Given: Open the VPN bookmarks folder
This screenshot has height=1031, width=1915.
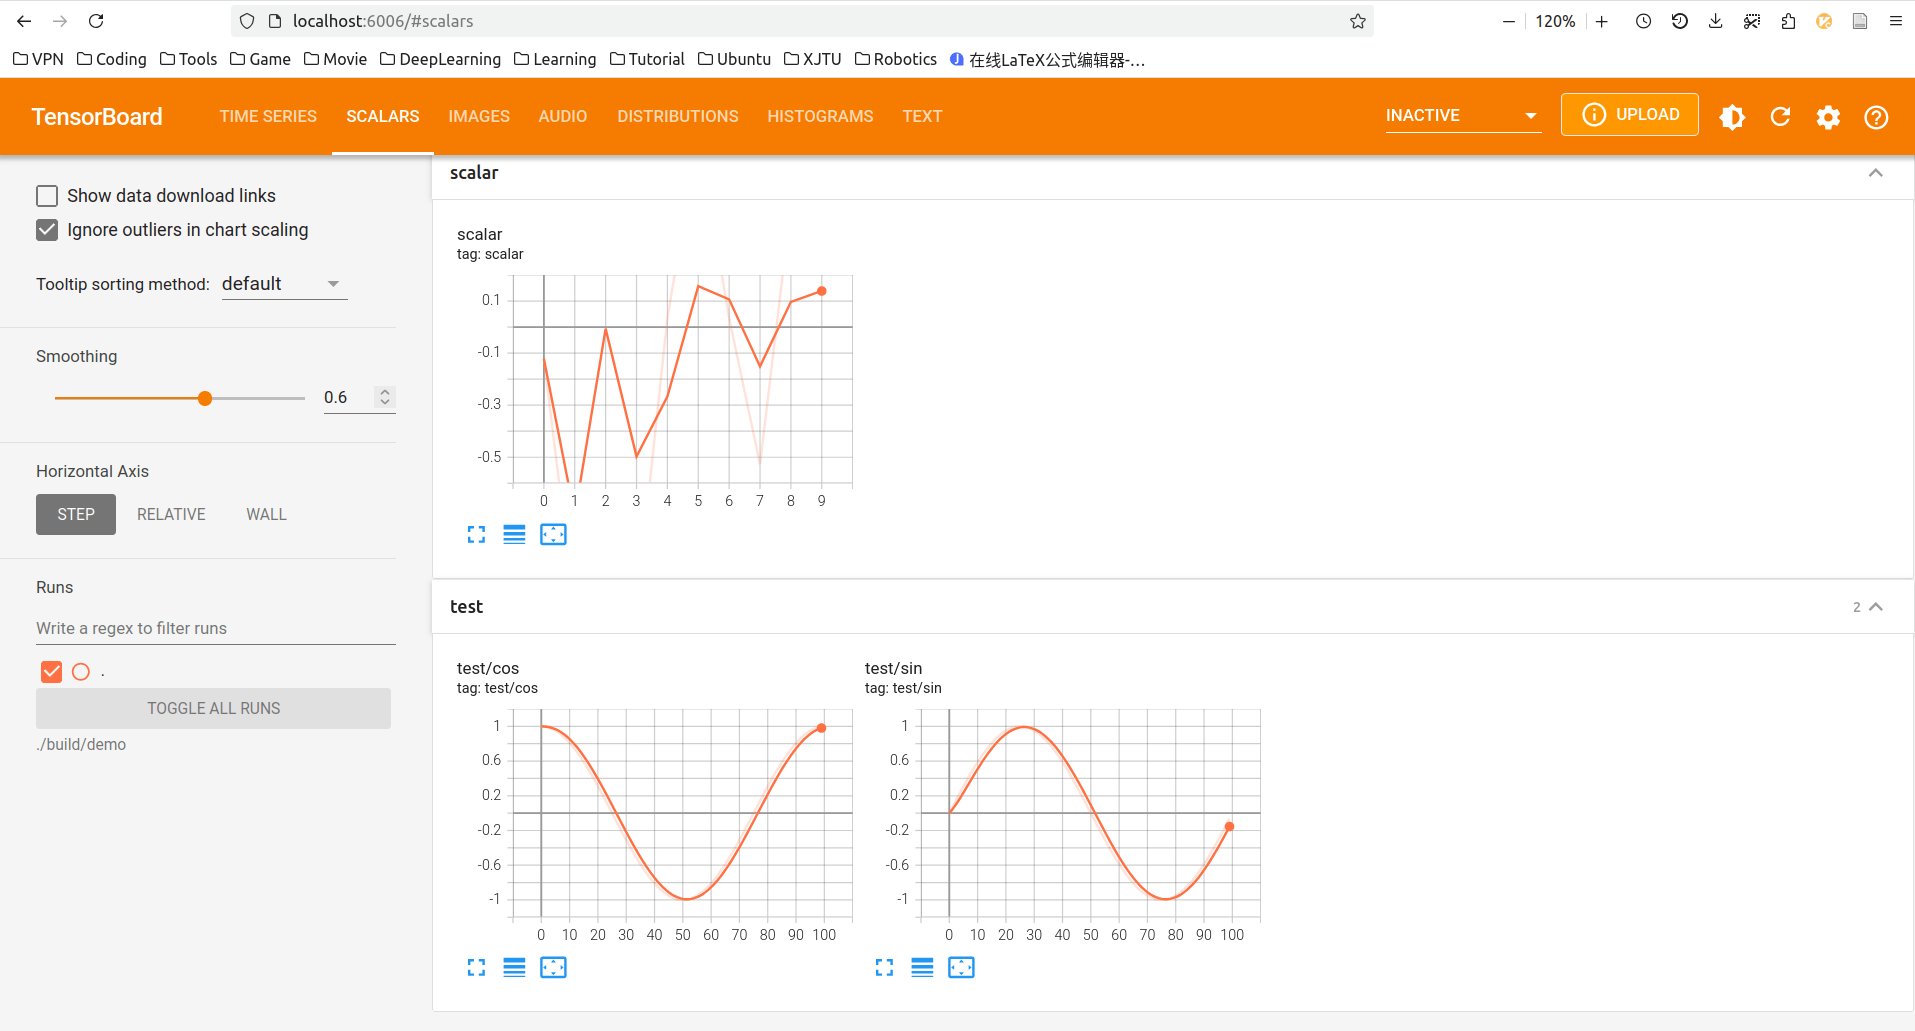Looking at the screenshot, I should [38, 59].
